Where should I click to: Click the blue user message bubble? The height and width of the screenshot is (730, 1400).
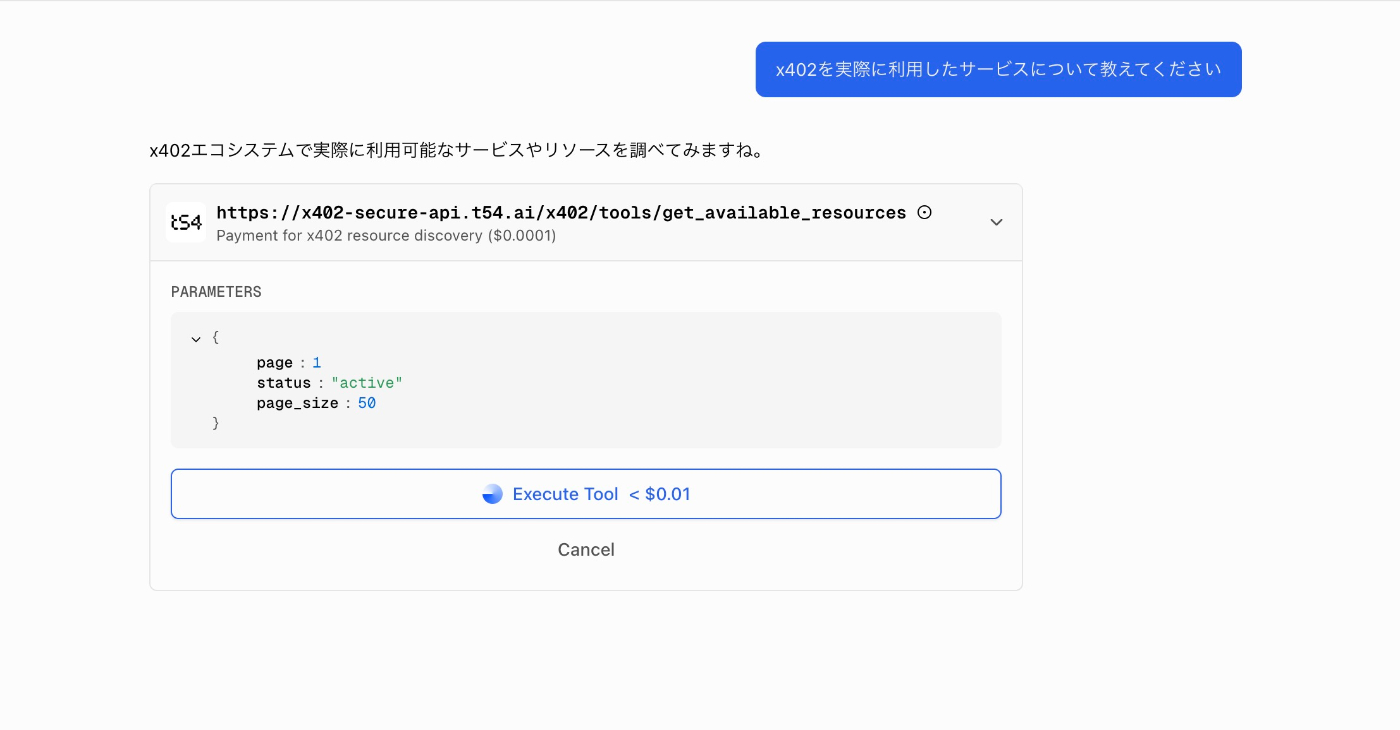pyautogui.click(x=998, y=69)
